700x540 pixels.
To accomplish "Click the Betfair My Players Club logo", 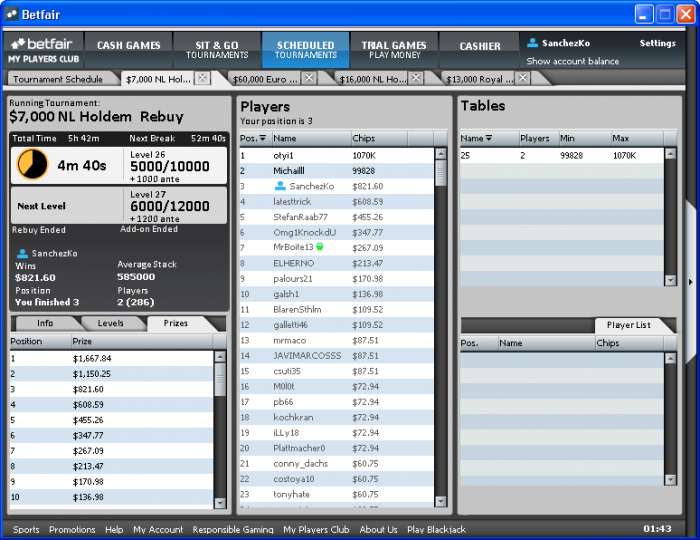I will [43, 50].
